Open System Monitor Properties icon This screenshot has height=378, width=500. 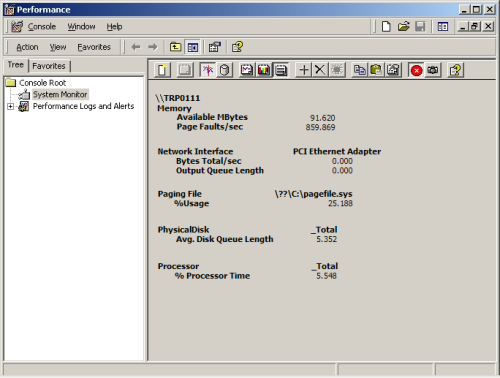[393, 70]
